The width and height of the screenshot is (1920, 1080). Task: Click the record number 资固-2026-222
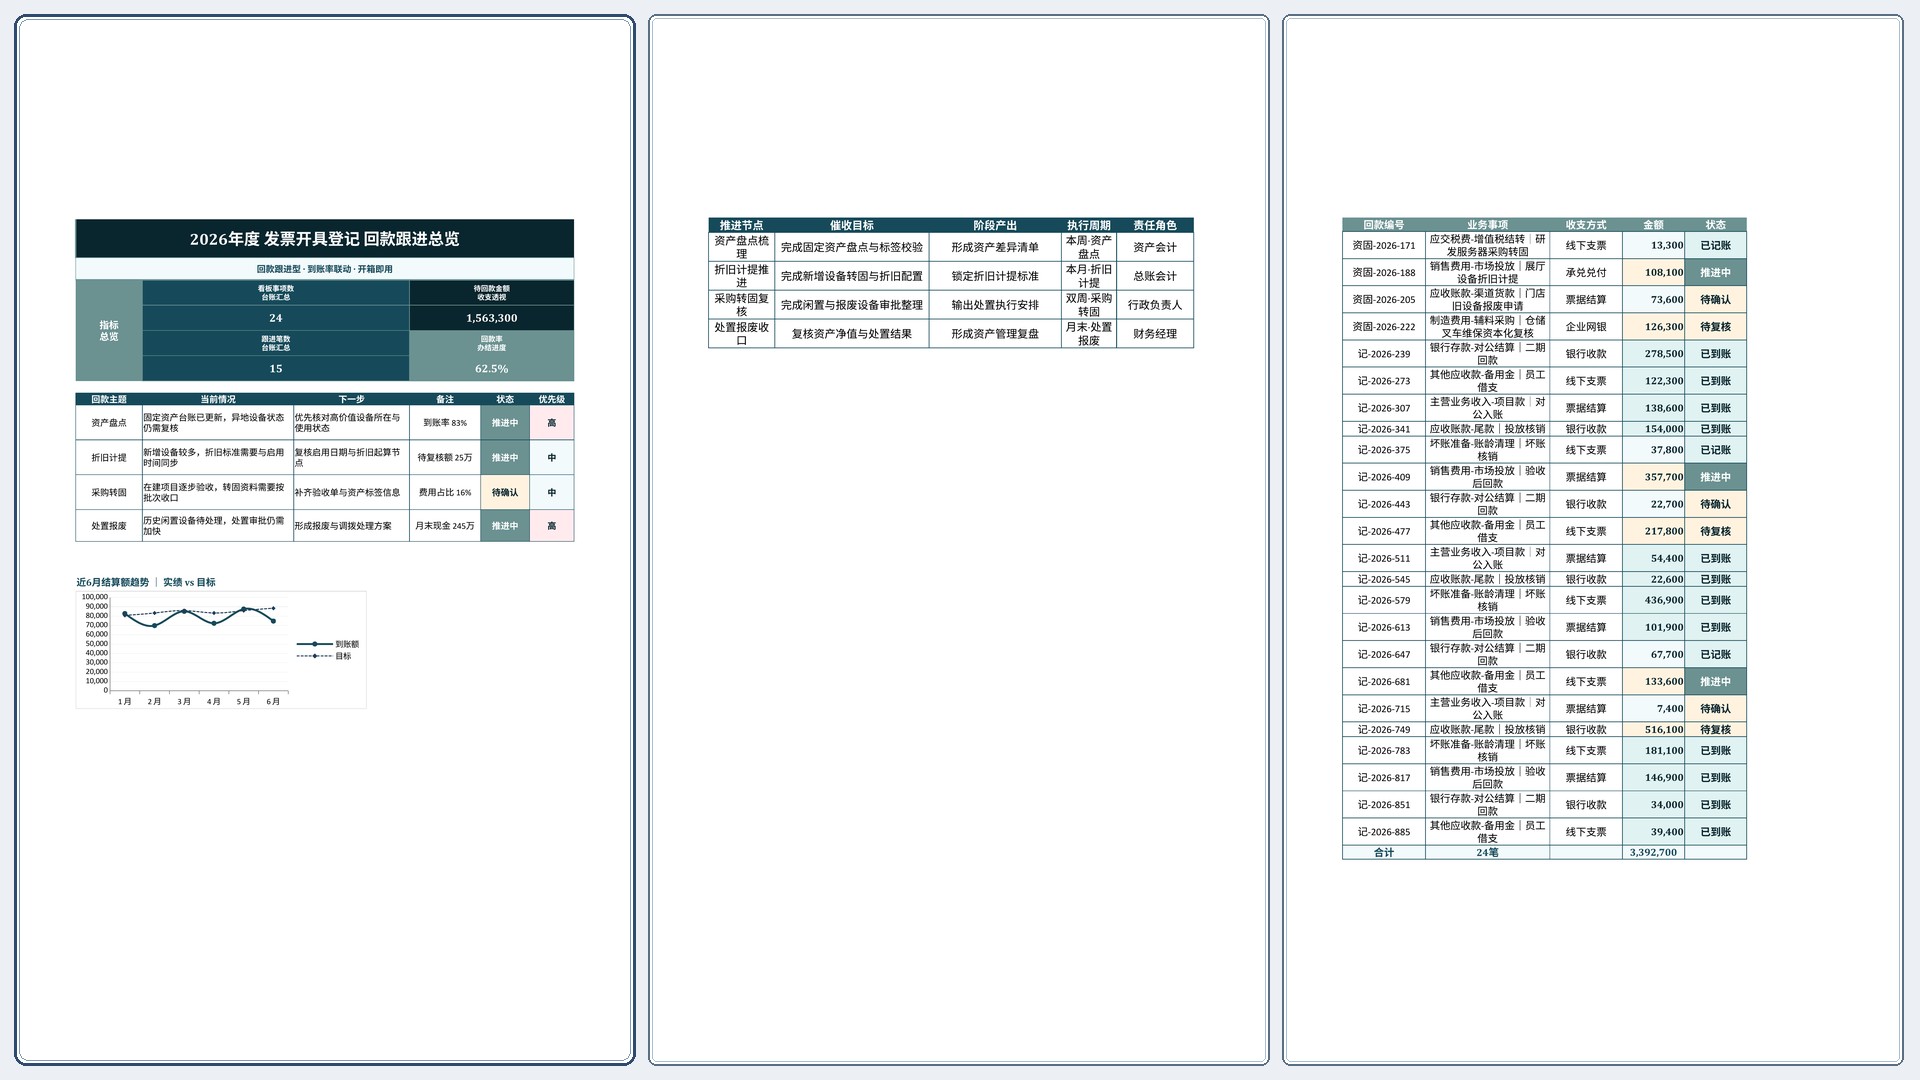coord(1384,327)
